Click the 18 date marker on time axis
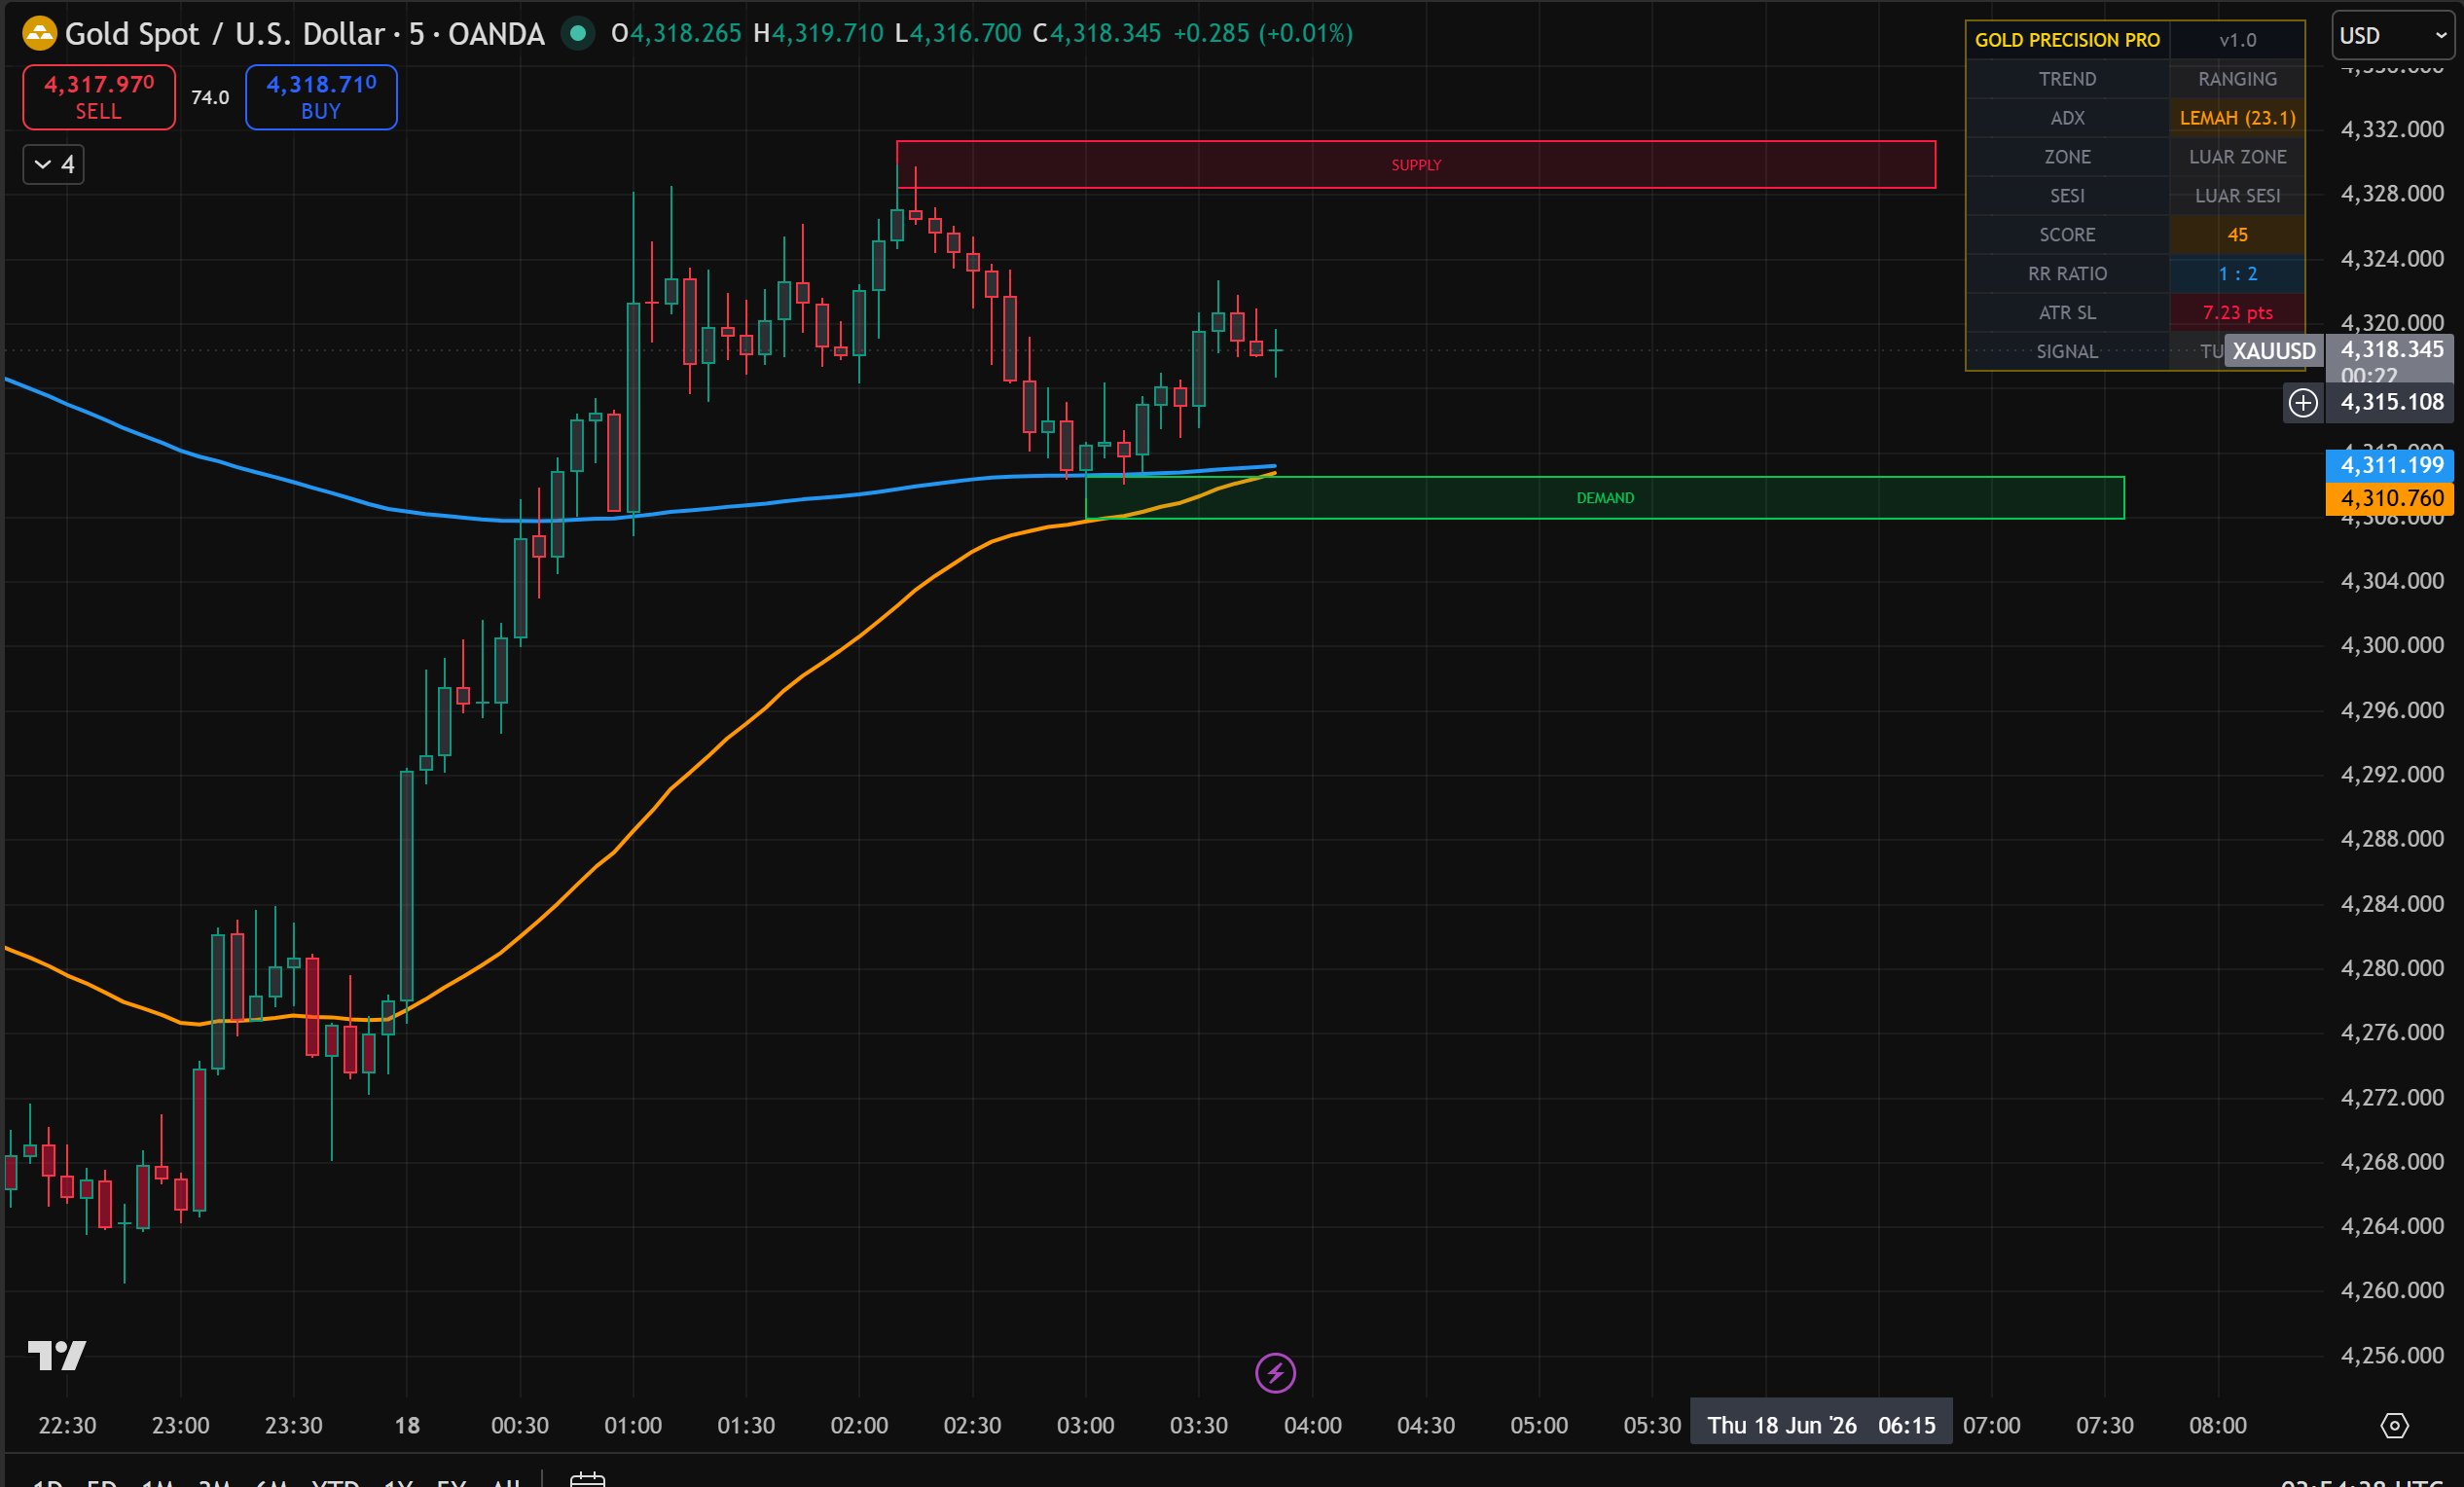 (x=407, y=1425)
